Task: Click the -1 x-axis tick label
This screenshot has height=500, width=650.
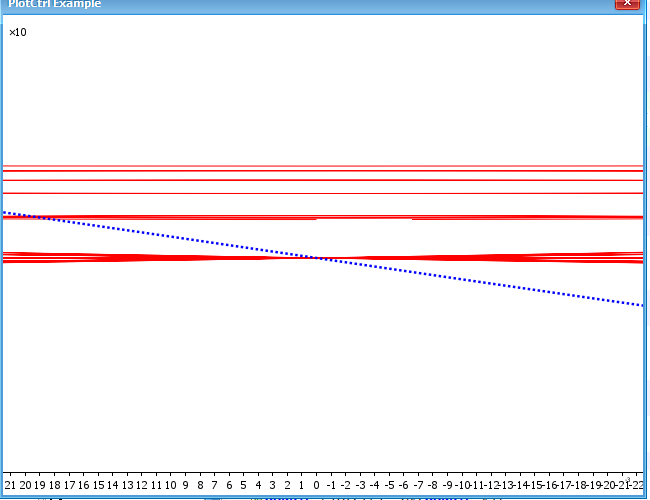Action: [331, 483]
